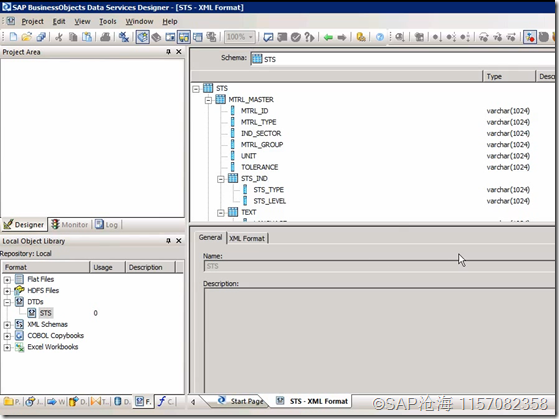Collapse the STS_IND node
Image resolution: width=559 pixels, height=419 pixels.
(221, 179)
